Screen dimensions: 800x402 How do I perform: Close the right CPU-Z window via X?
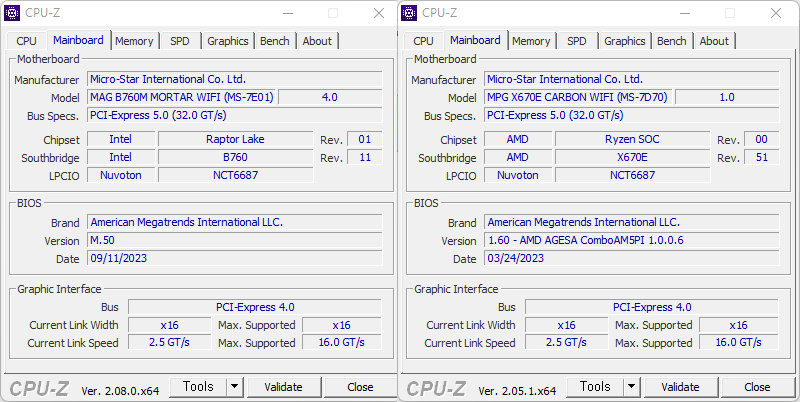click(776, 13)
